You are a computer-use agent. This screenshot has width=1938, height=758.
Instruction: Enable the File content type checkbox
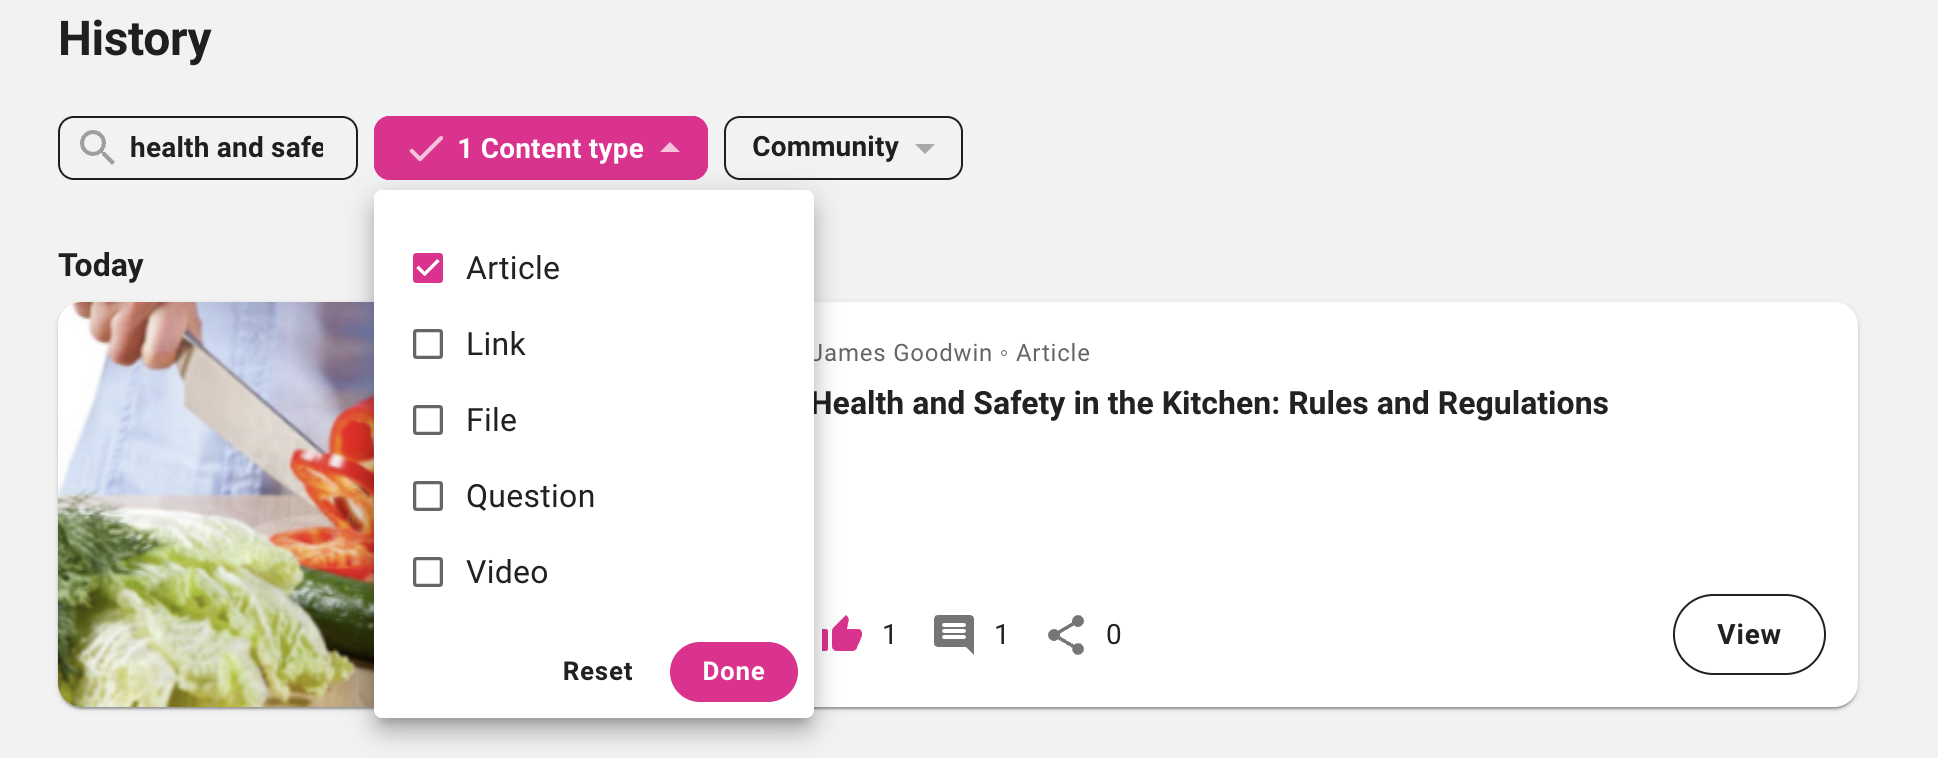(x=428, y=420)
